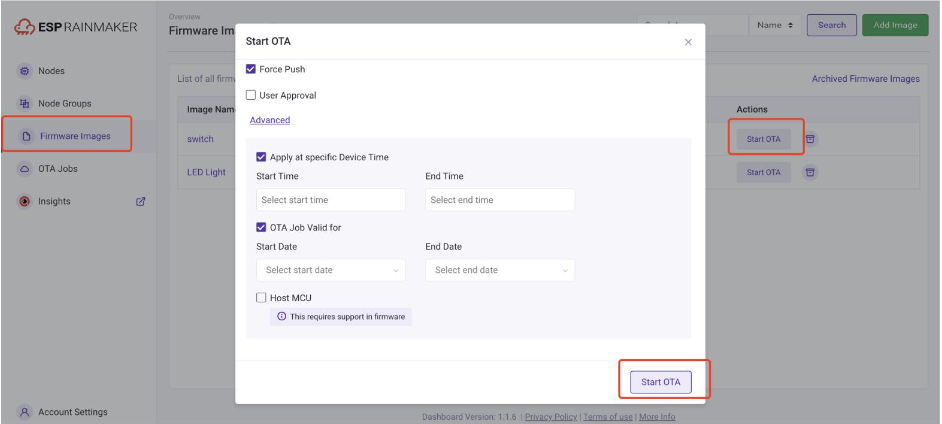This screenshot has width=942, height=424.
Task: Click the info icon beside firmware support note
Action: [x=281, y=316]
